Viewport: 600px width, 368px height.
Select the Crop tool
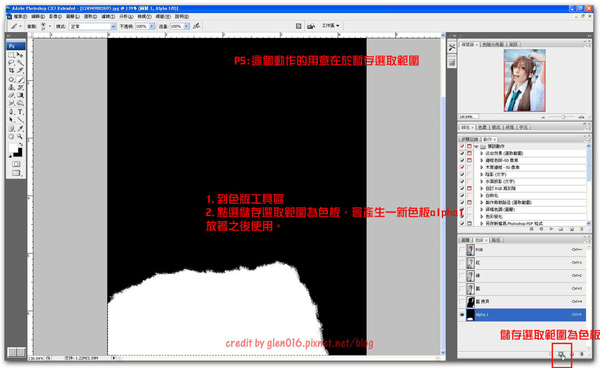click(11, 70)
